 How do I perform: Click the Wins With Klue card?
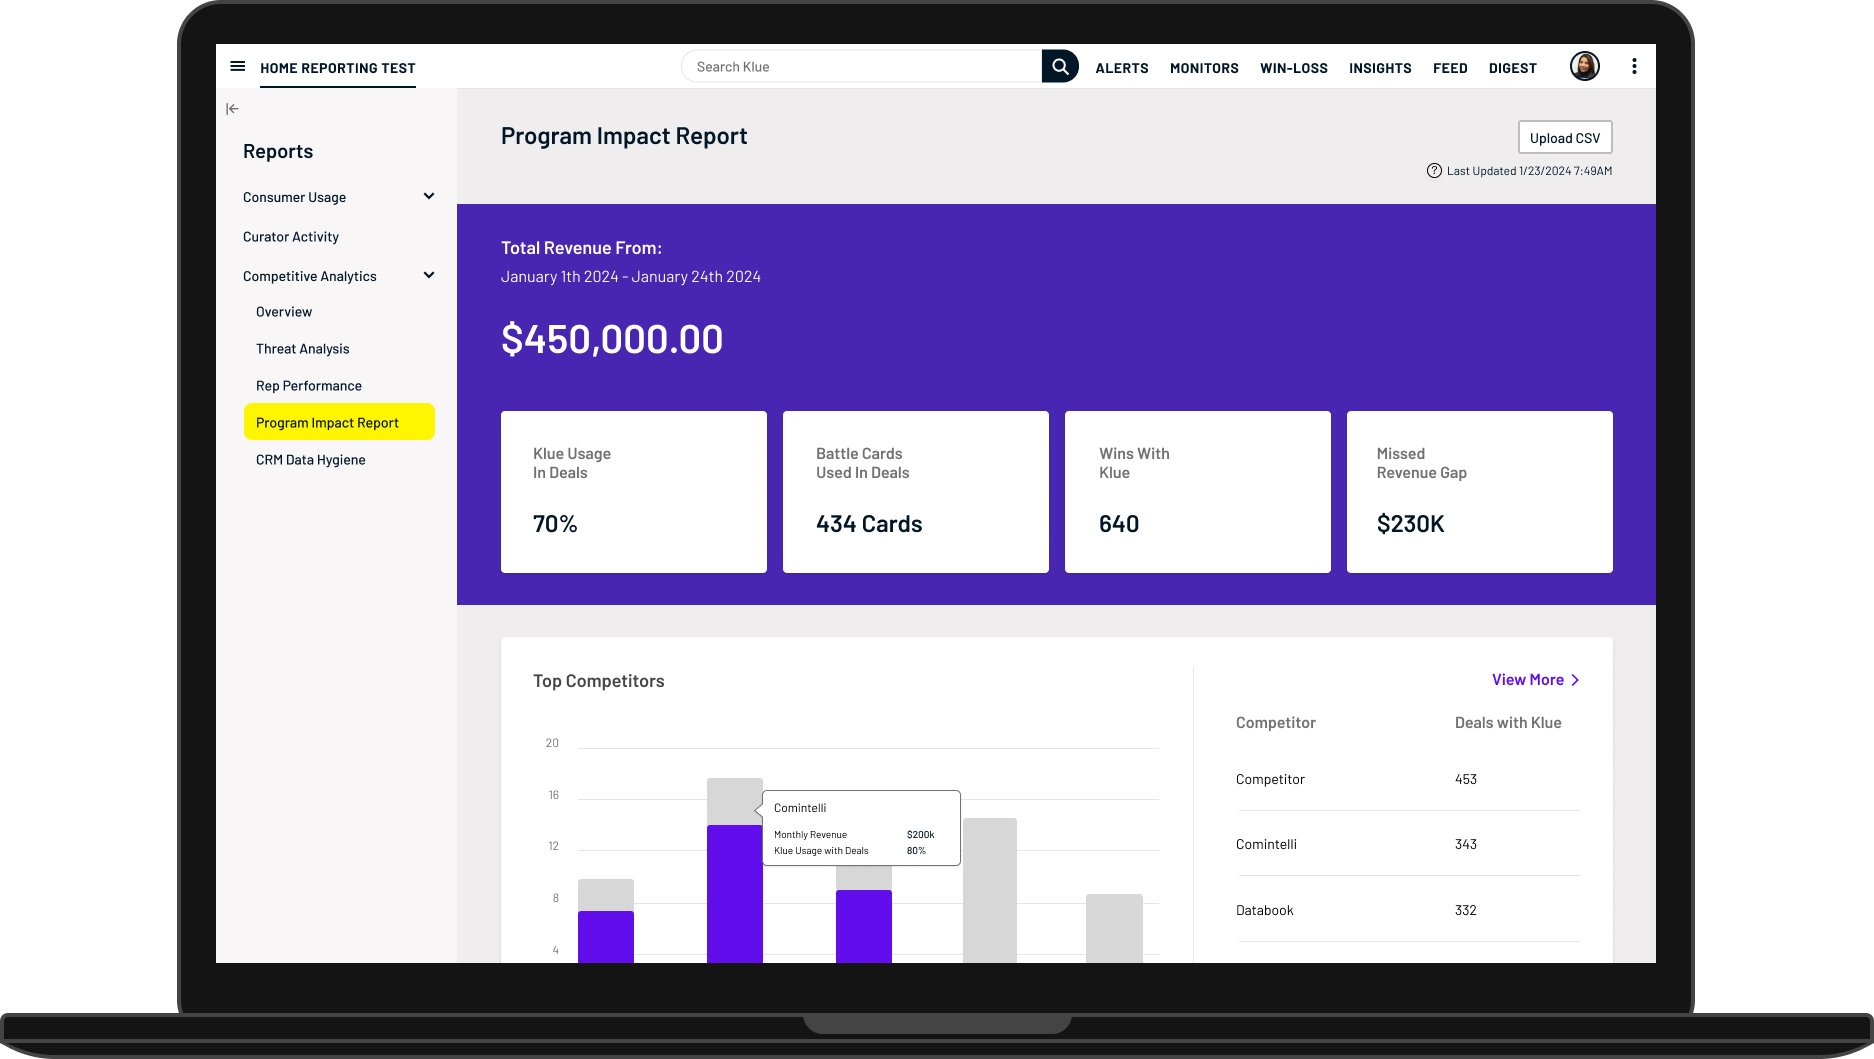[1198, 492]
